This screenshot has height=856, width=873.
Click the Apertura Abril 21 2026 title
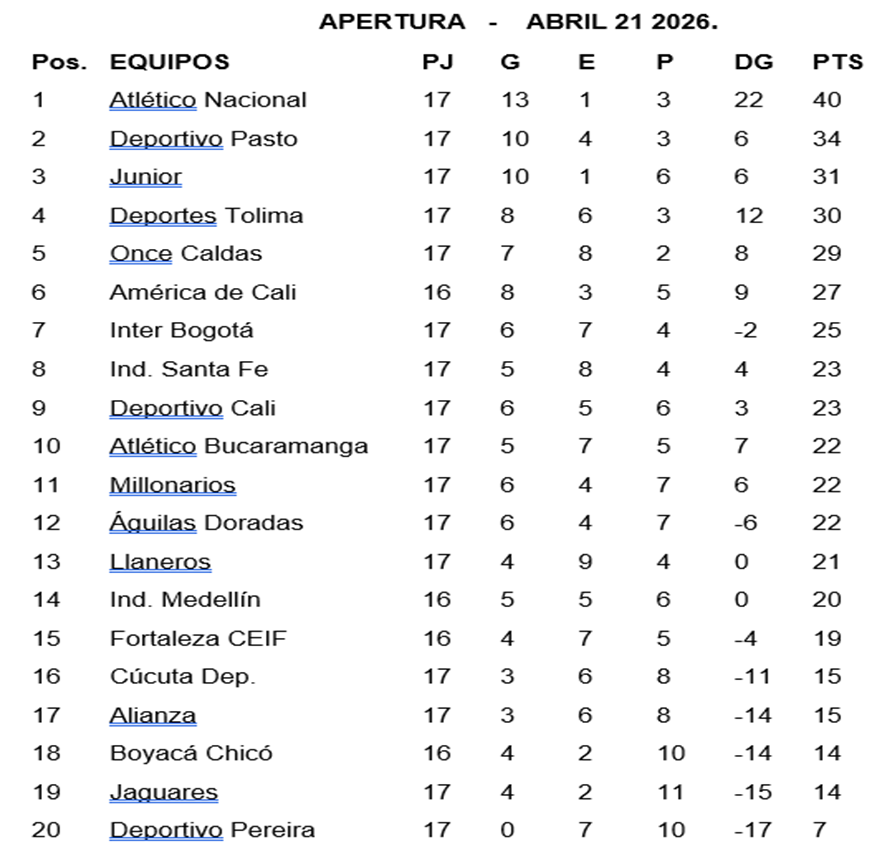(518, 22)
